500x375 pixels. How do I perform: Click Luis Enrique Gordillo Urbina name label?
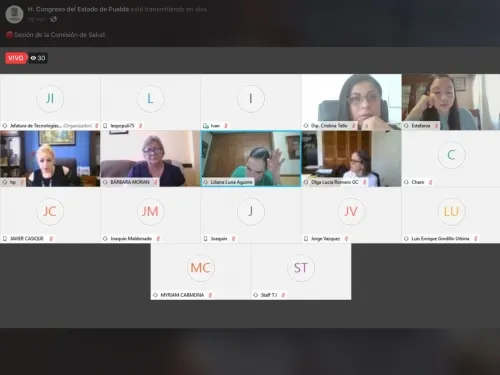click(440, 239)
